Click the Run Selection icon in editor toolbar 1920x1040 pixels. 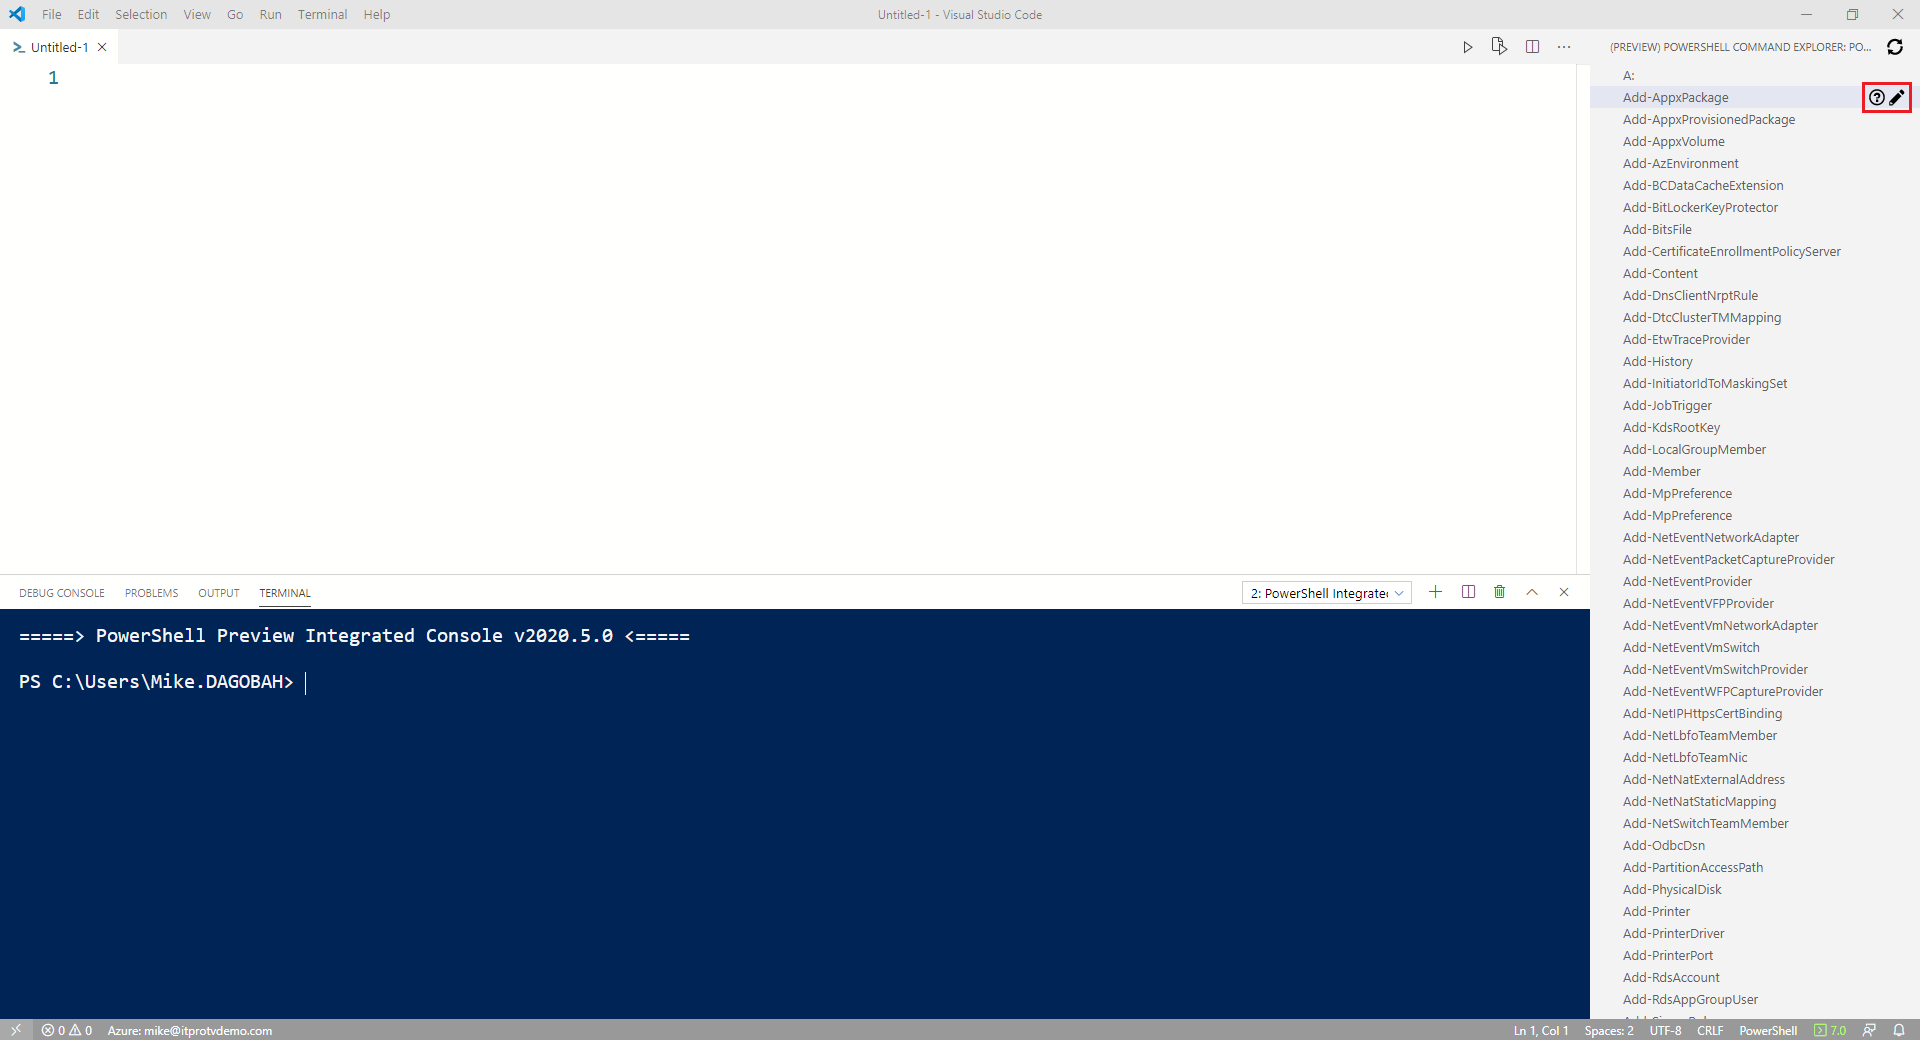(x=1499, y=47)
